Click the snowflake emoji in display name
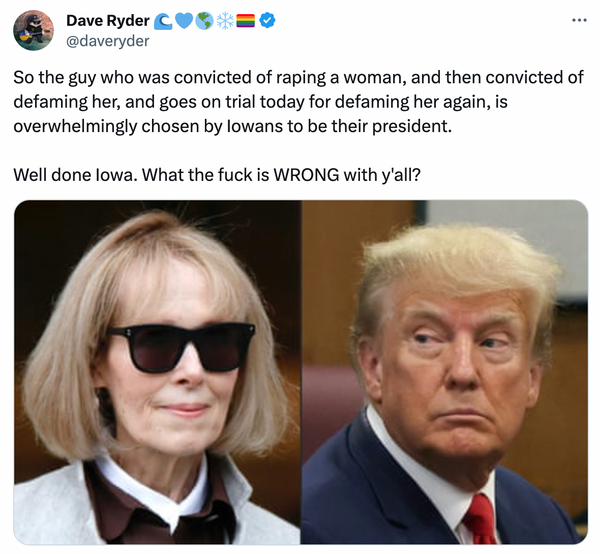This screenshot has height=554, width=600. click(225, 21)
